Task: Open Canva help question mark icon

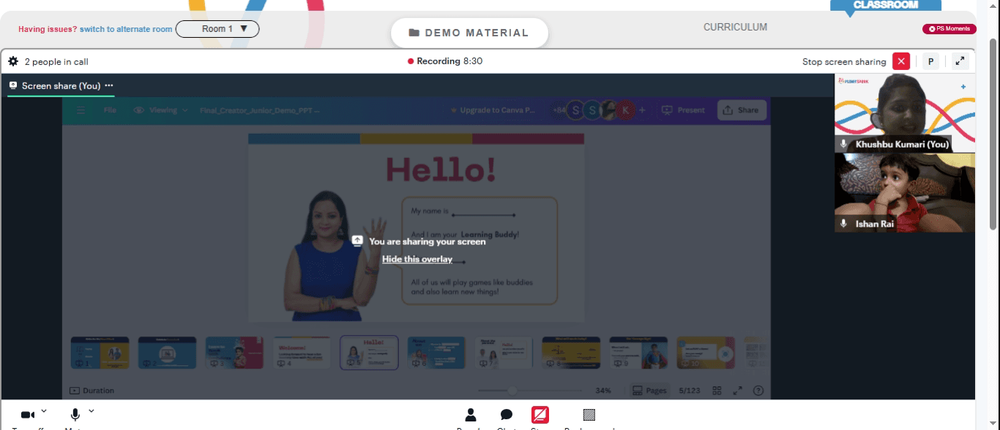Action: point(758,390)
